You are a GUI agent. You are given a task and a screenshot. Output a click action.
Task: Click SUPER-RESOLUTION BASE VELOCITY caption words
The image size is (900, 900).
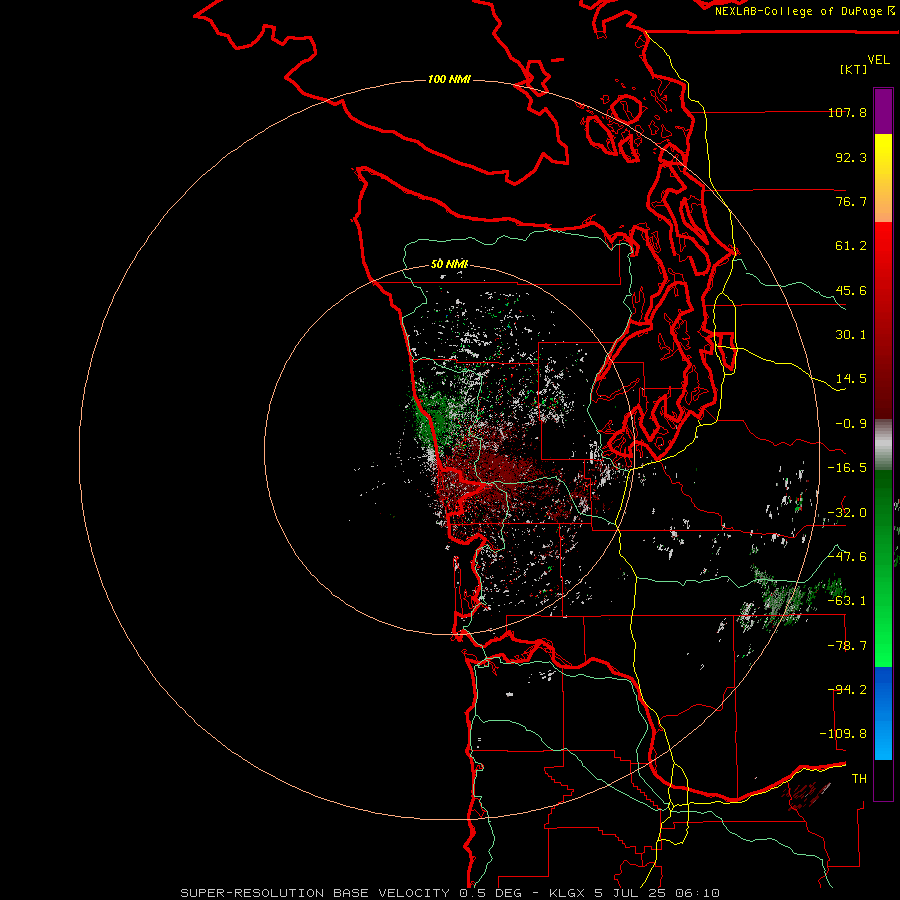pyautogui.click(x=315, y=893)
